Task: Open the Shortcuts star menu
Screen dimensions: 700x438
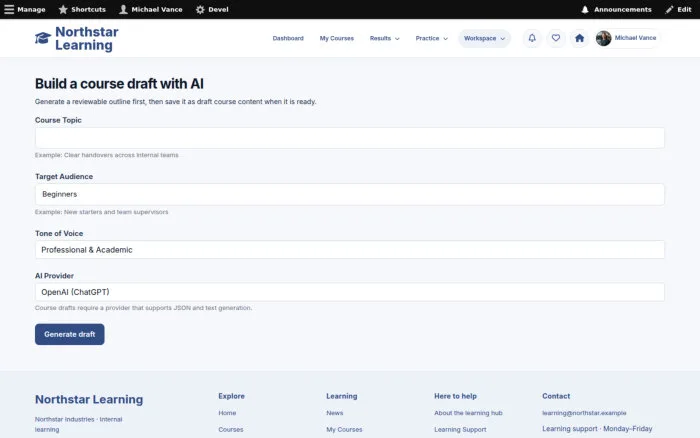Action: point(82,9)
